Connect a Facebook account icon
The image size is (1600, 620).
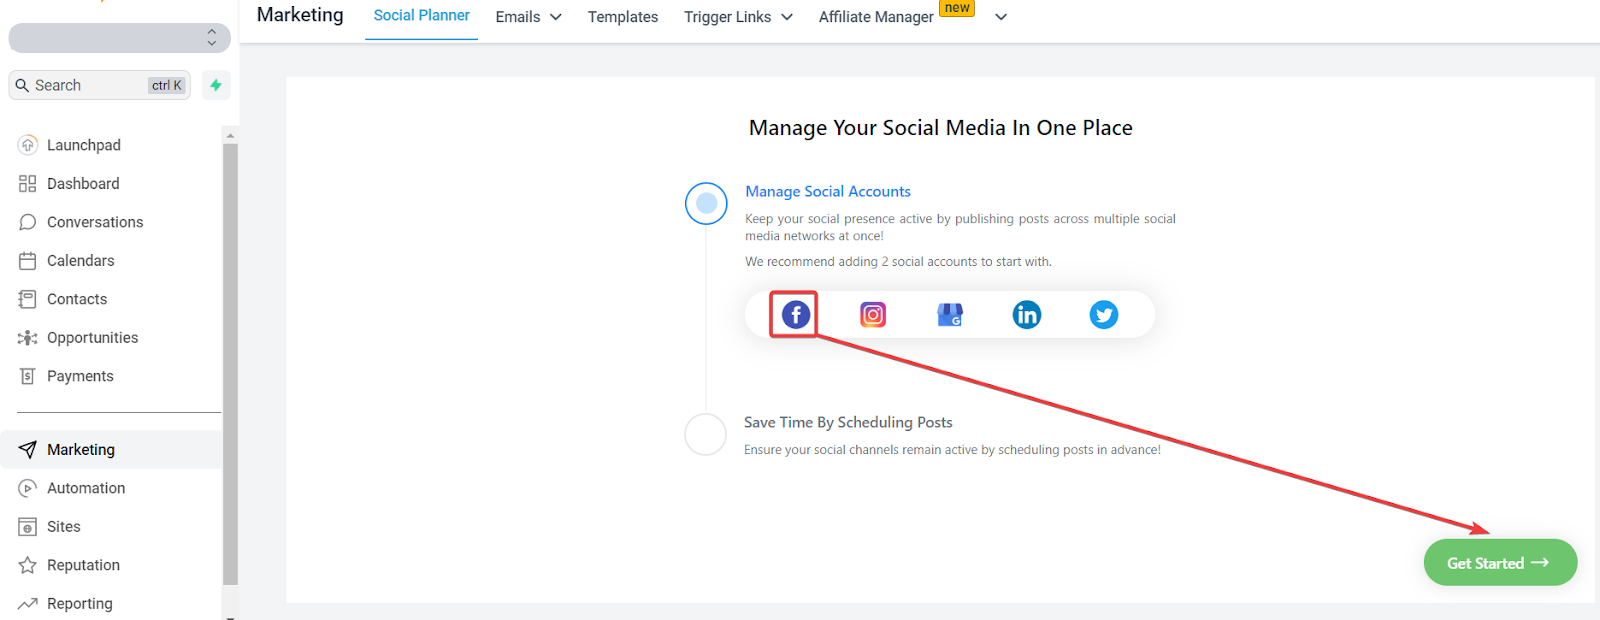click(796, 315)
